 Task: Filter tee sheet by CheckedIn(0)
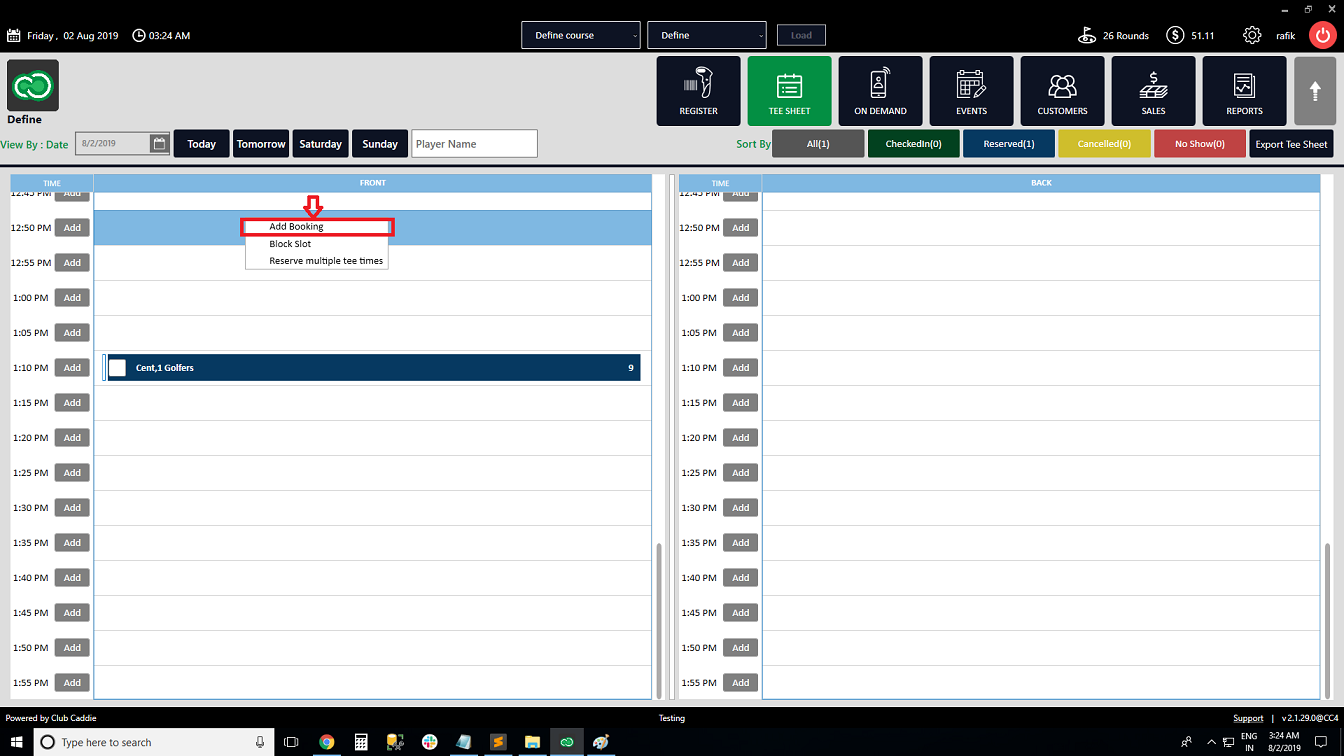tap(913, 144)
